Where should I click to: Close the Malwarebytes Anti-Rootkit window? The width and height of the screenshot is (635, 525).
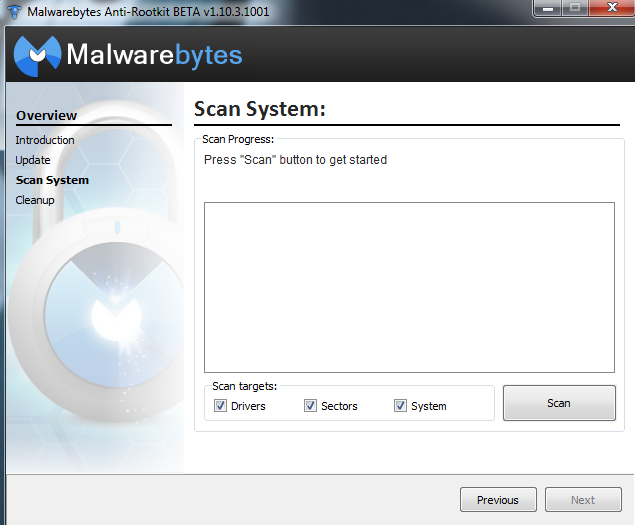coord(612,7)
